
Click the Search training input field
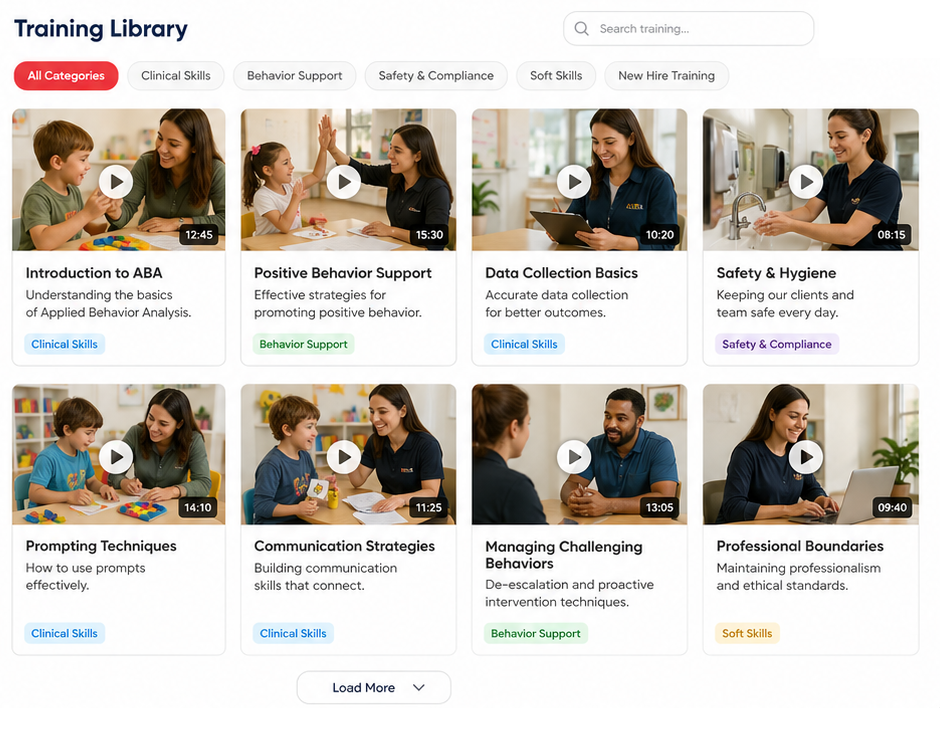click(x=700, y=29)
